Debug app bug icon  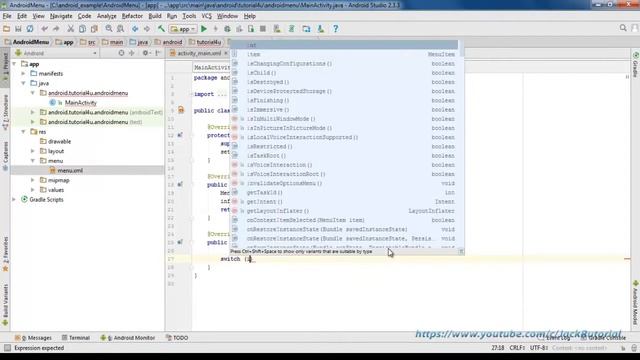pyautogui.click(x=227, y=29)
